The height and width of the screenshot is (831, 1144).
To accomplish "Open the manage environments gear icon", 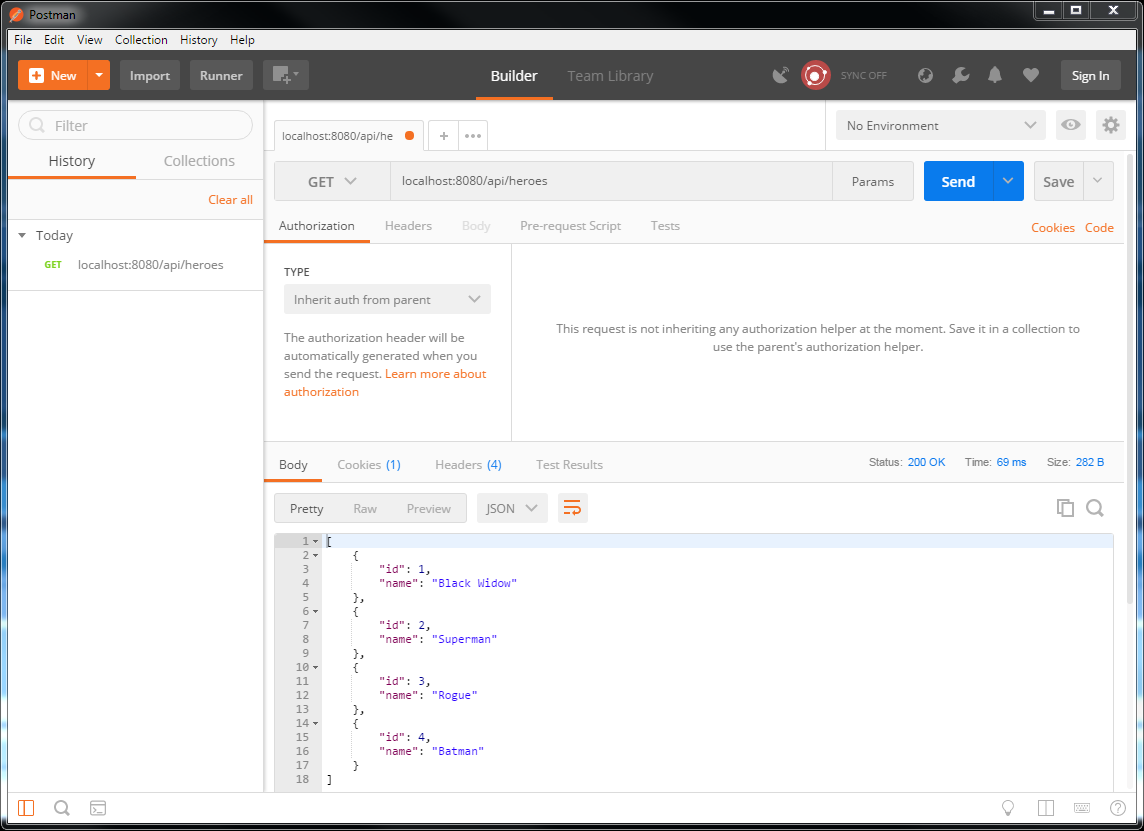I will click(1110, 125).
